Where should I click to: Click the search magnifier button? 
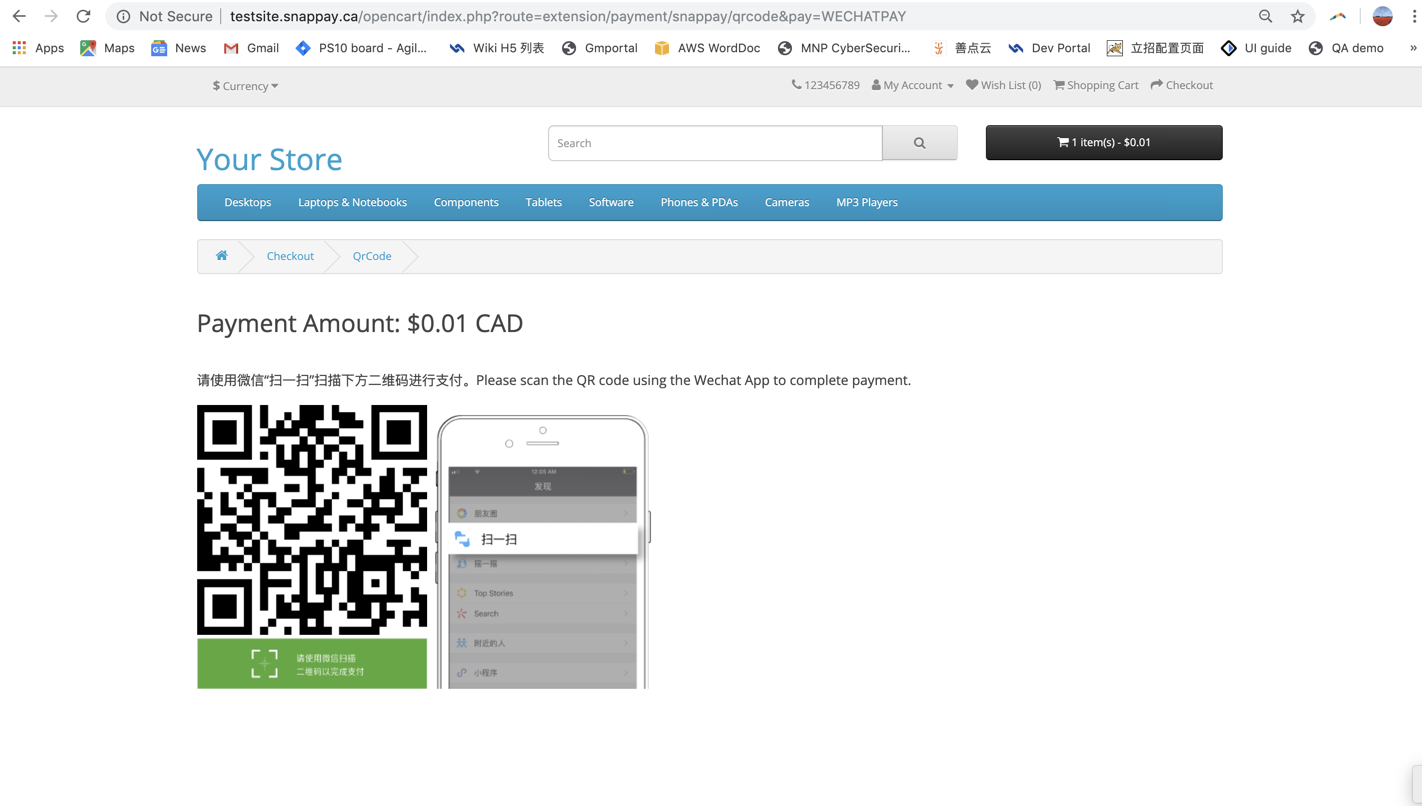pos(920,143)
